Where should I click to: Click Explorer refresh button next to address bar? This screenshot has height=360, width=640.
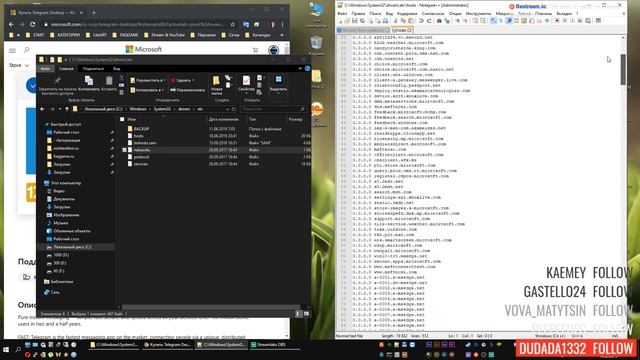(233, 109)
